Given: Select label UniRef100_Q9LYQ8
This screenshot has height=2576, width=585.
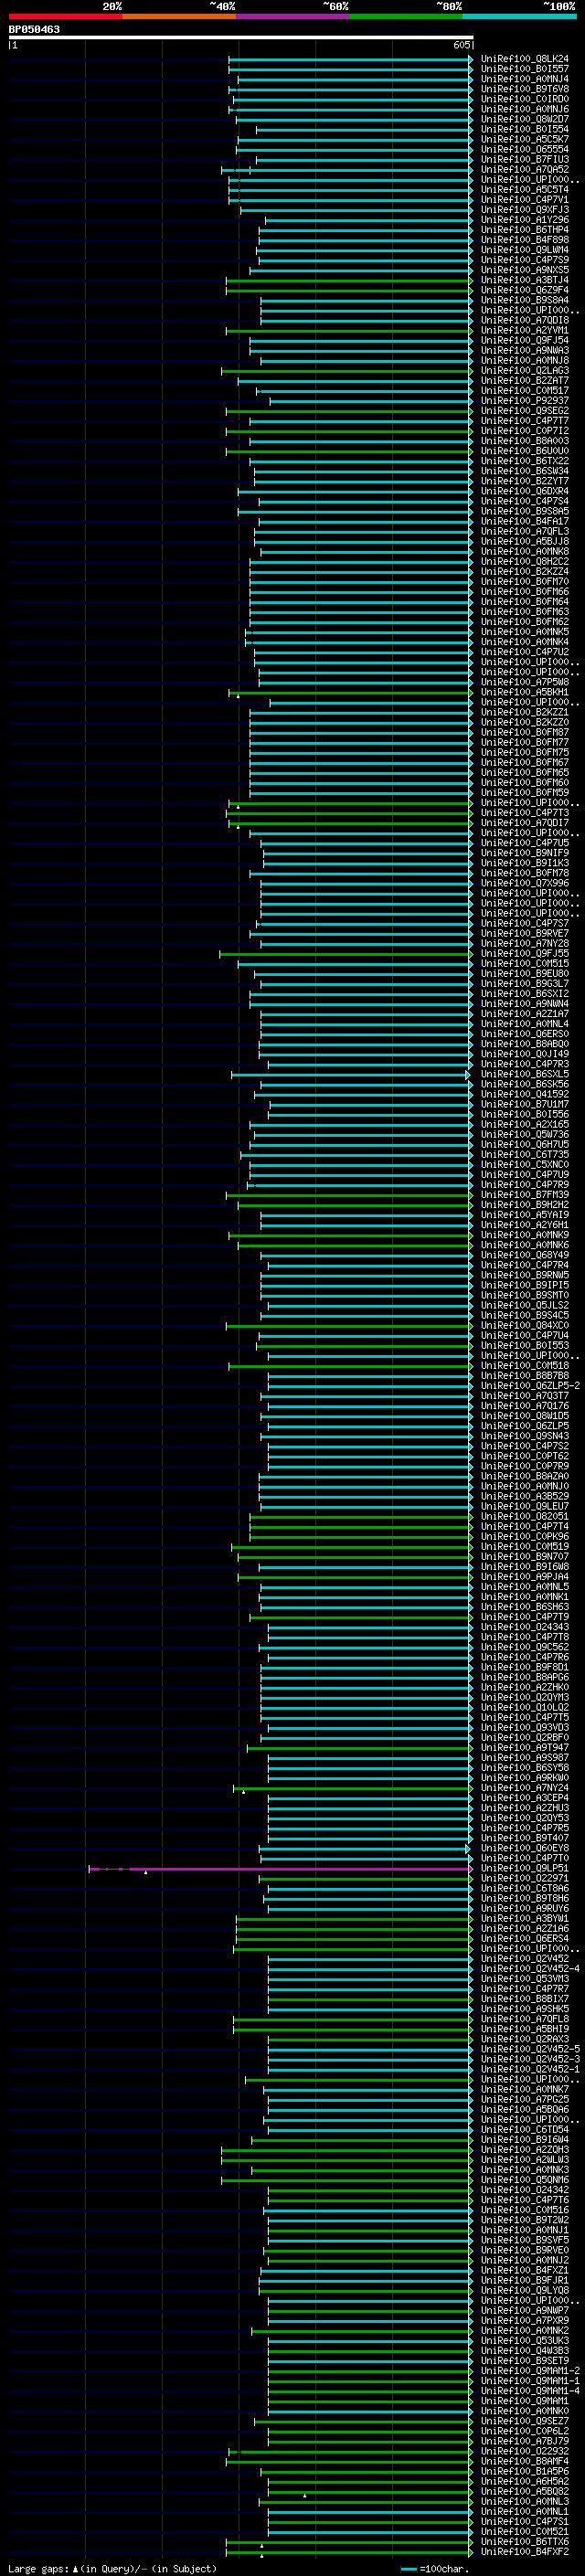Looking at the screenshot, I should coord(525,2290).
